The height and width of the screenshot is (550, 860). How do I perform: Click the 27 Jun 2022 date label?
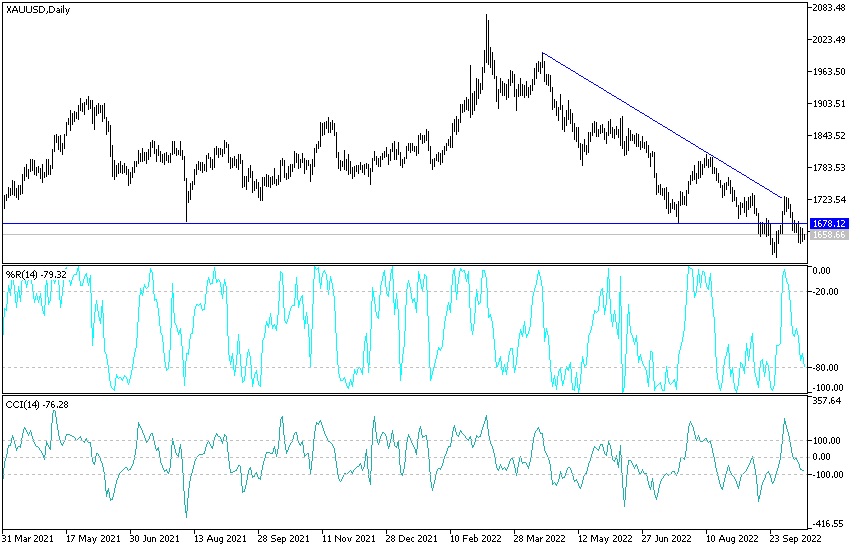(667, 538)
